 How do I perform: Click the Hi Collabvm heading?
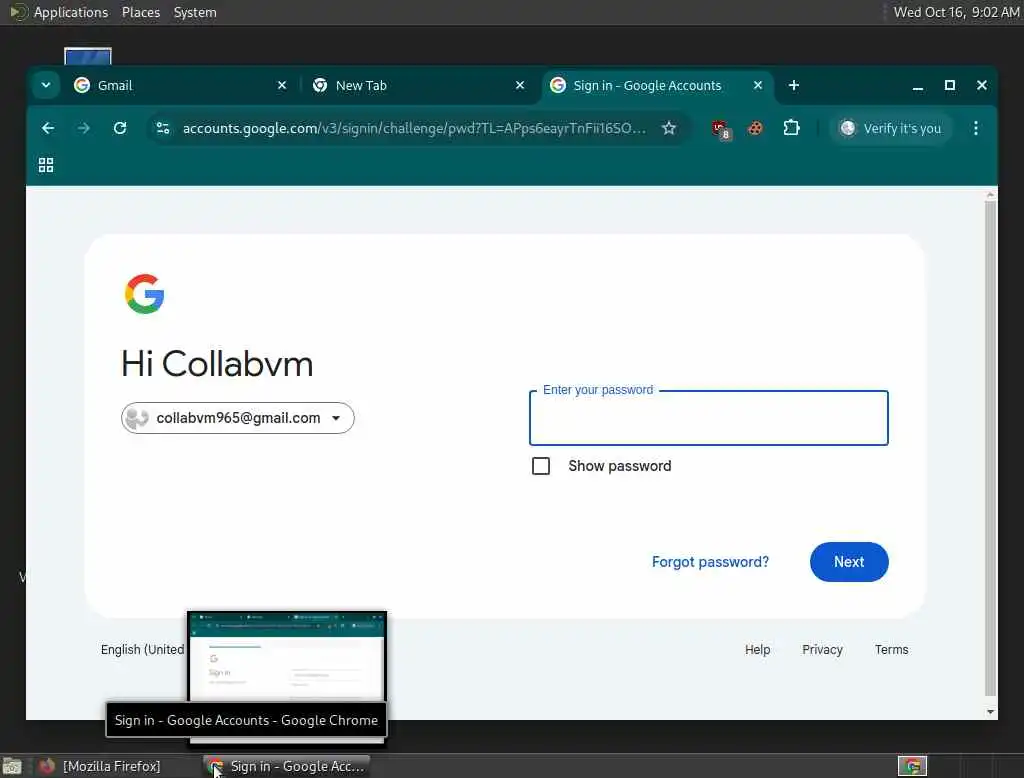(x=217, y=364)
